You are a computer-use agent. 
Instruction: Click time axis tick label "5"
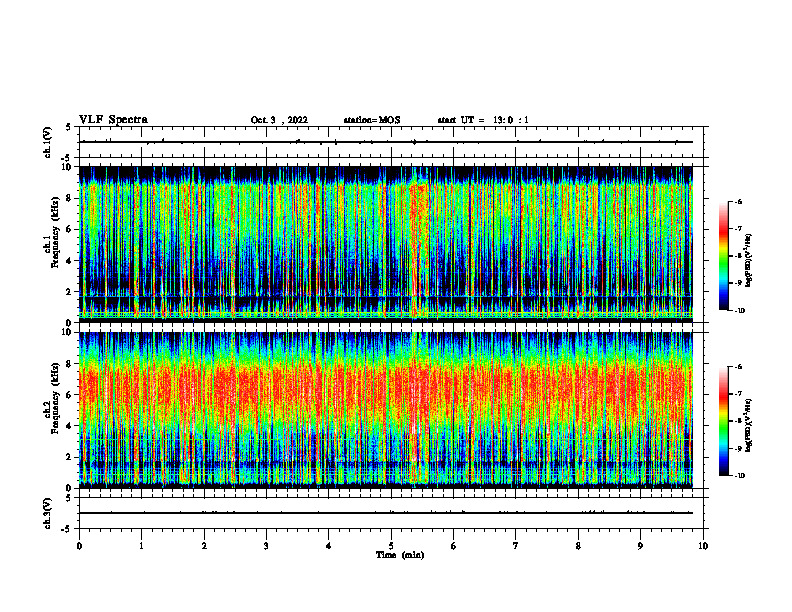click(x=391, y=546)
